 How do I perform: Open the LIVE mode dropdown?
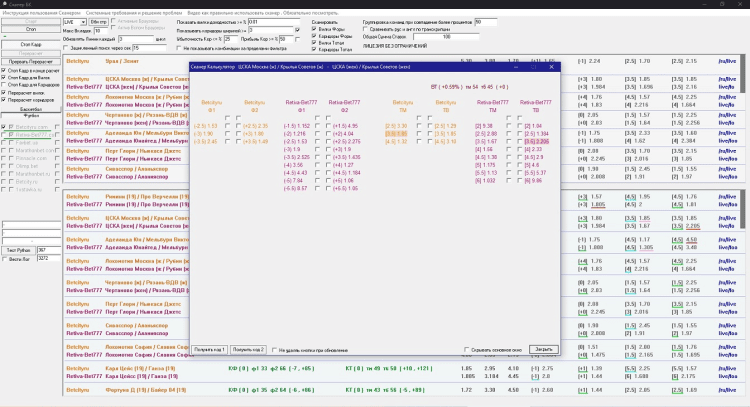click(73, 20)
